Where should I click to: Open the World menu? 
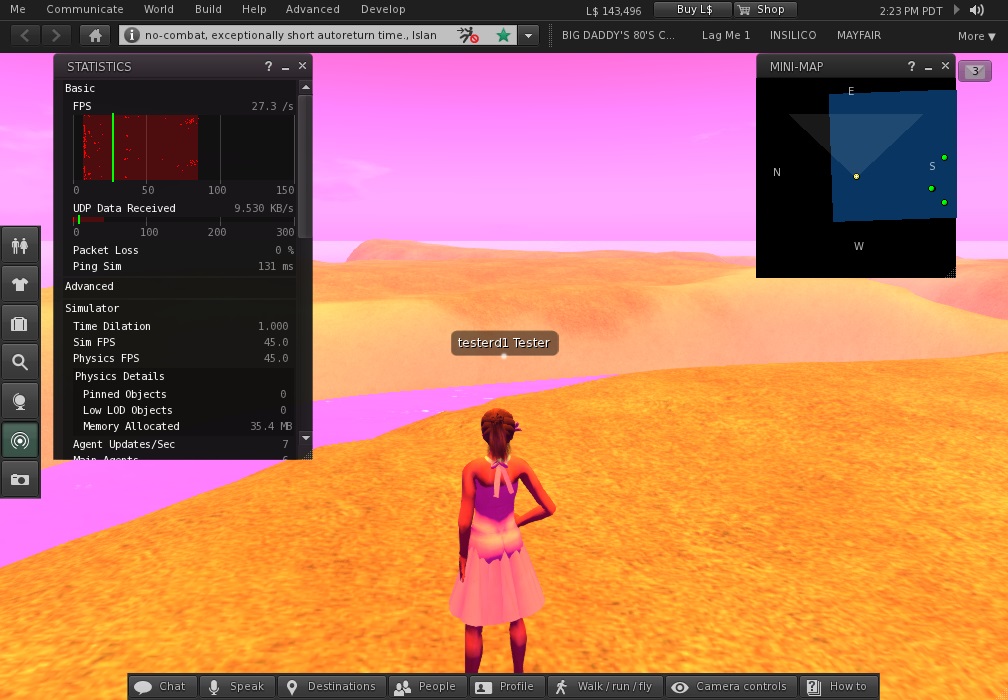coord(159,9)
